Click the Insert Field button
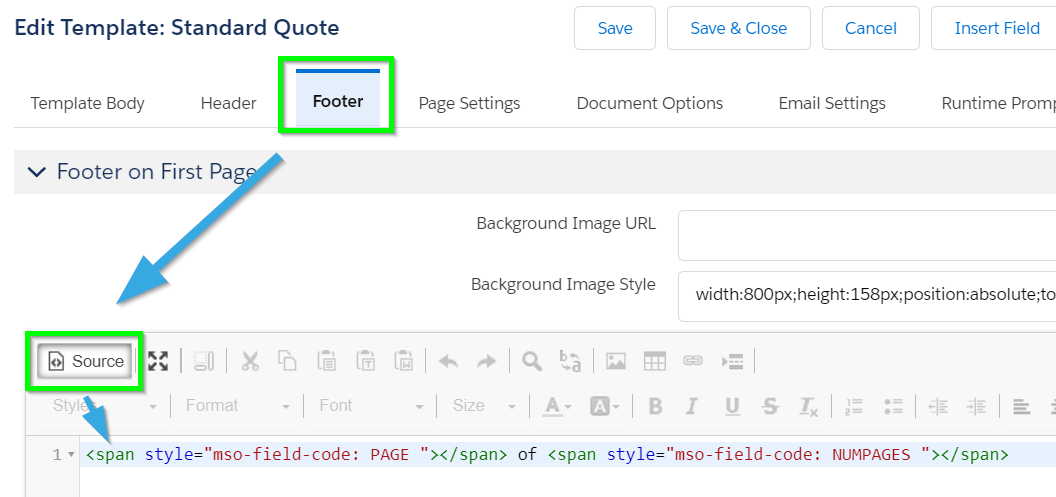1056x497 pixels. click(x=993, y=28)
